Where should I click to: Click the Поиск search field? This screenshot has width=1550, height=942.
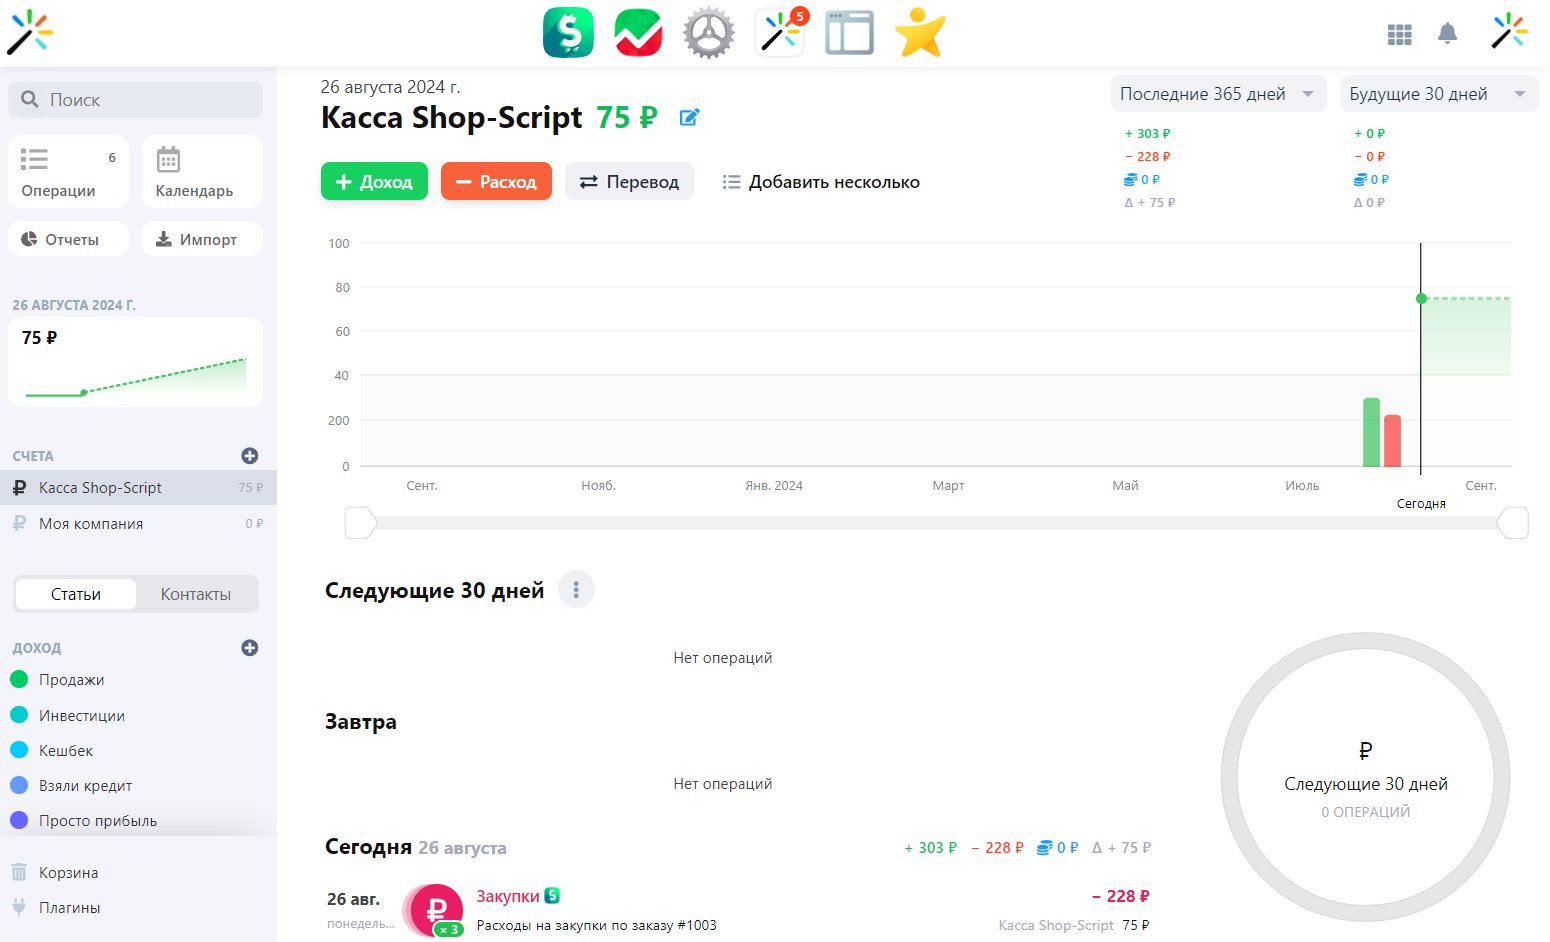tap(135, 99)
